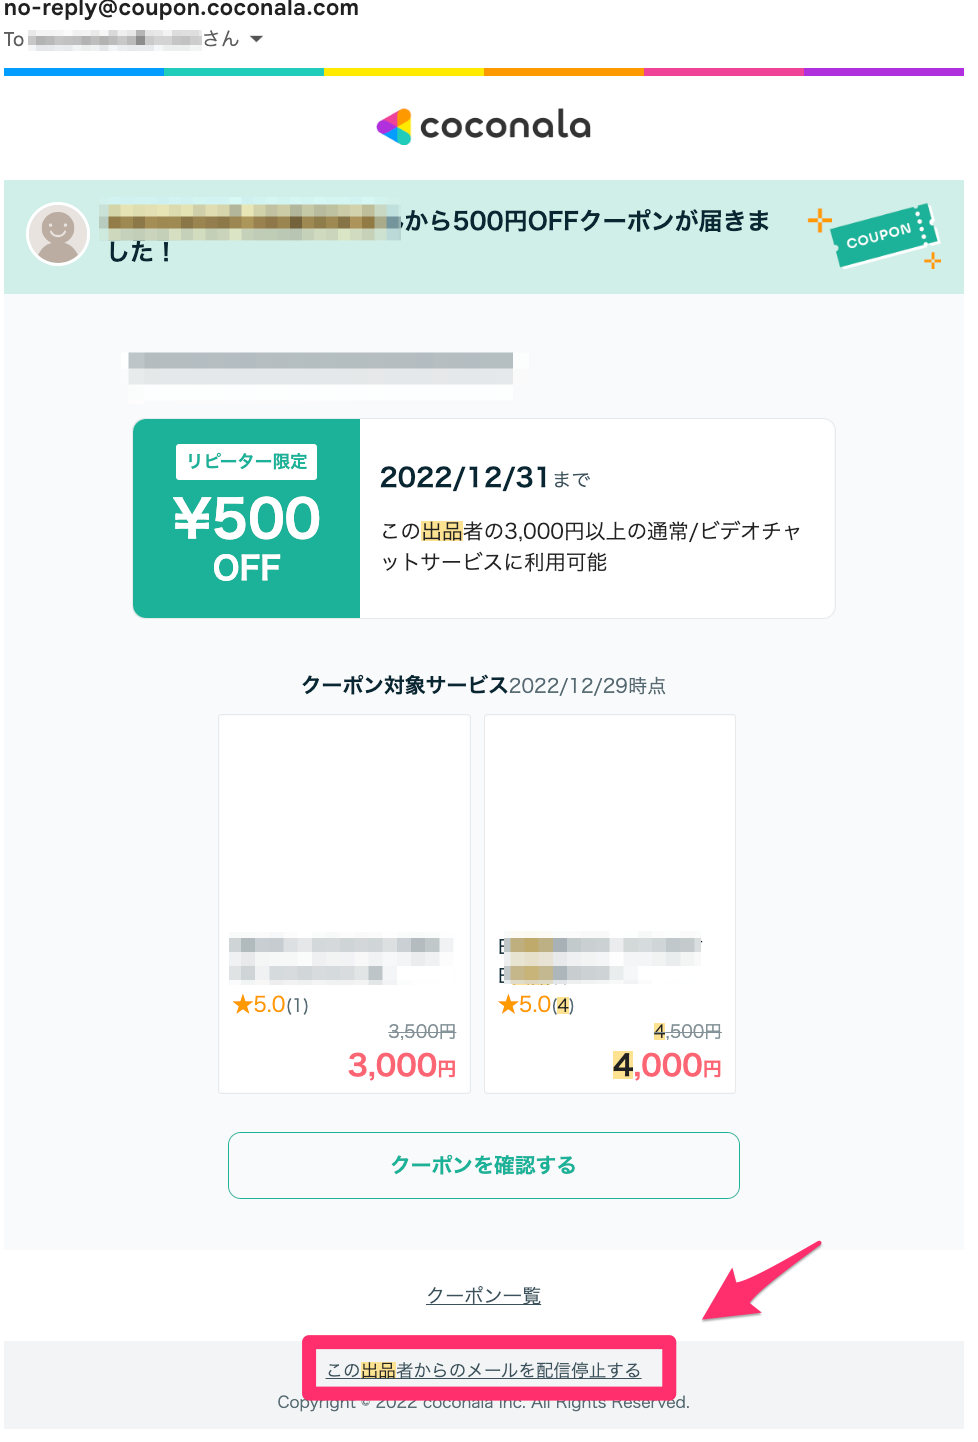Click the この出品者からのメールを配信停止する unsubscribe link
The height and width of the screenshot is (1442, 978).
click(484, 1370)
